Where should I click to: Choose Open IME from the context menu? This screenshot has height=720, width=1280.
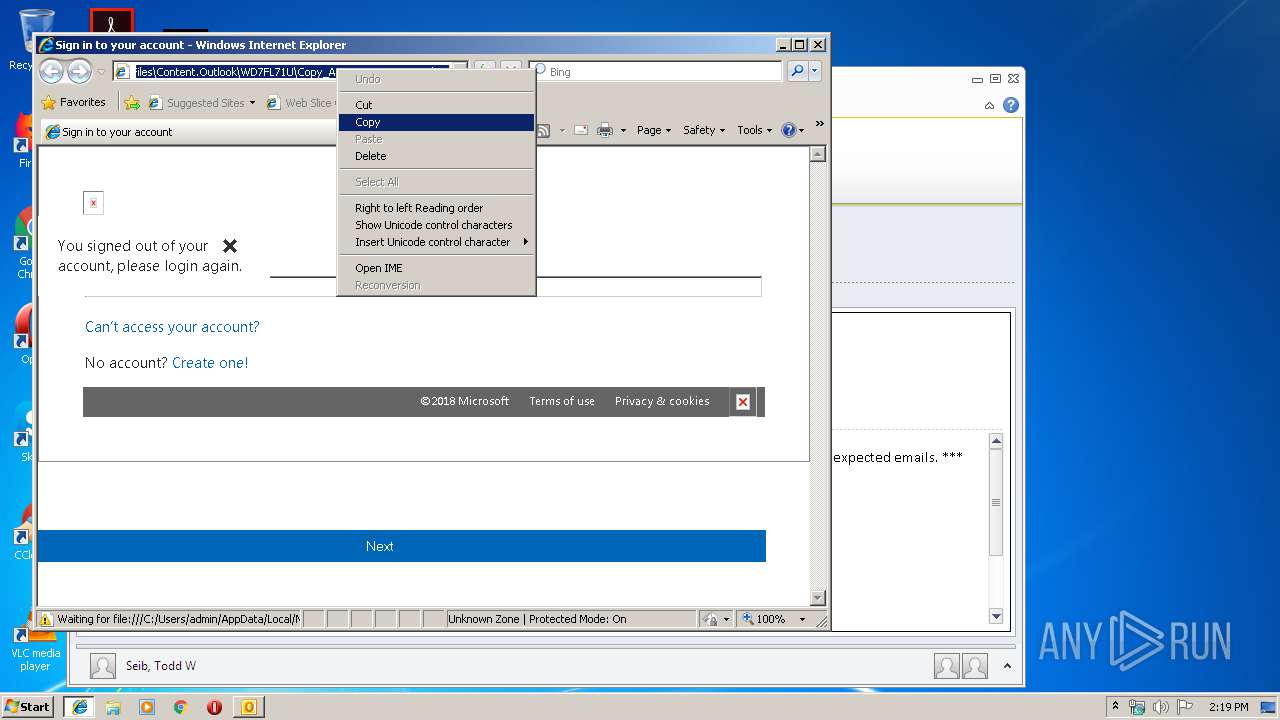436,268
